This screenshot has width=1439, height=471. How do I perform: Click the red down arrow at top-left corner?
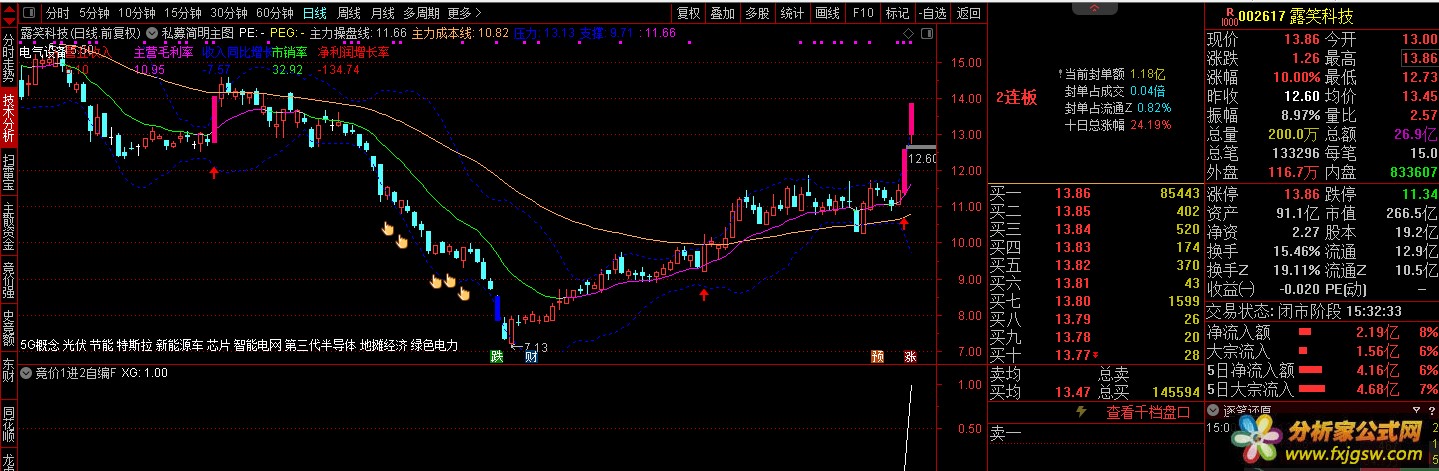9,21
